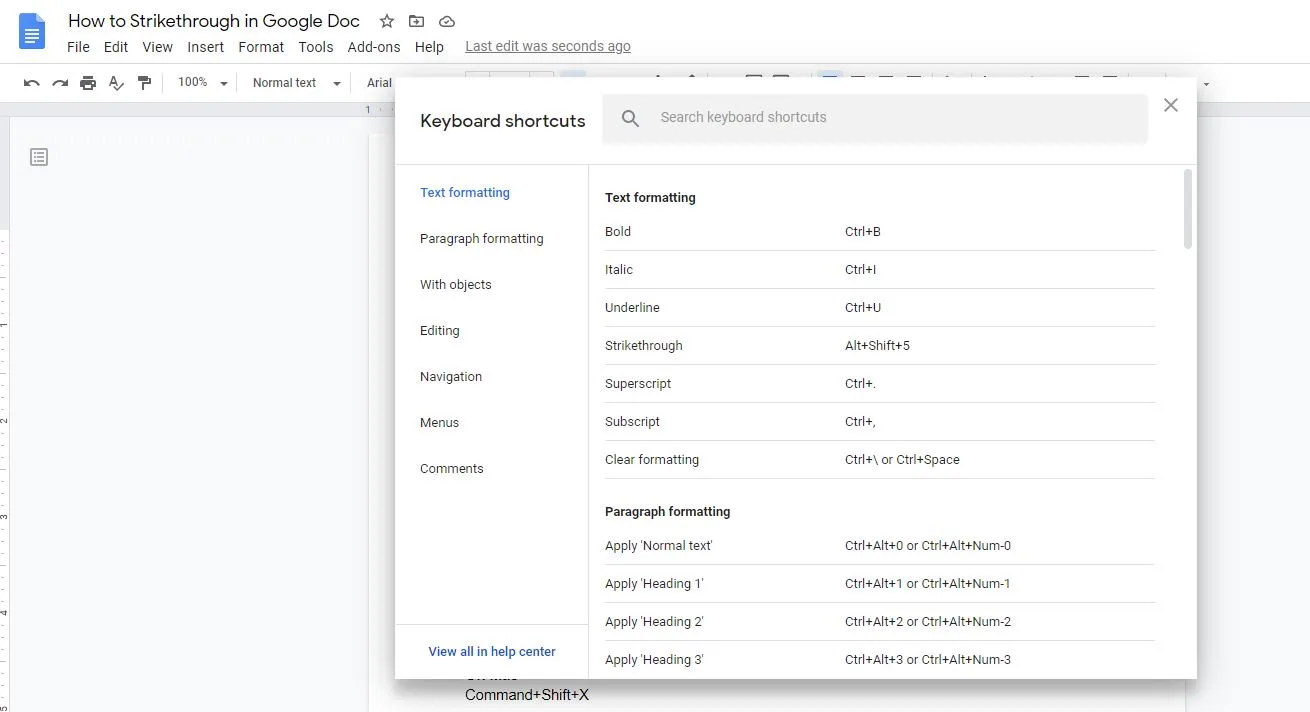
Task: Select Editing category
Action: pos(440,331)
